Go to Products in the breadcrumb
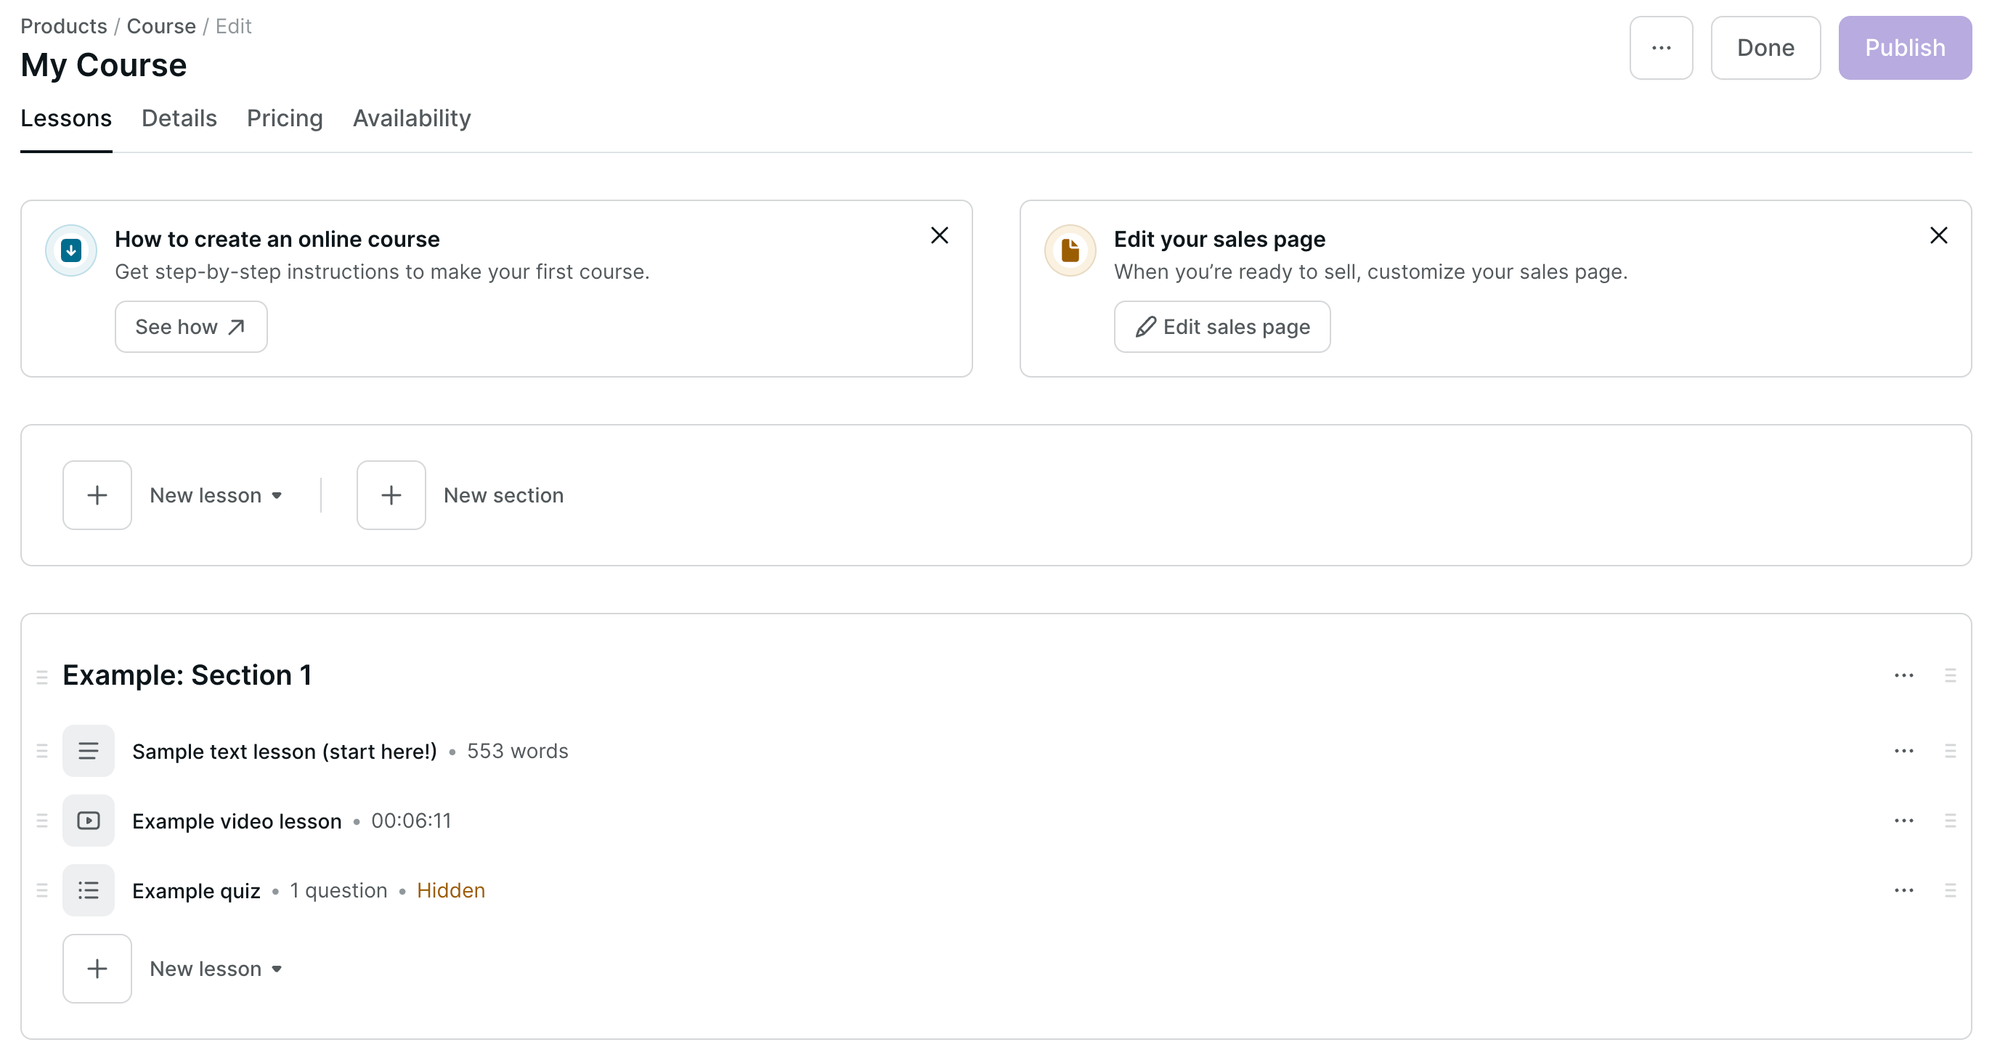 click(64, 26)
